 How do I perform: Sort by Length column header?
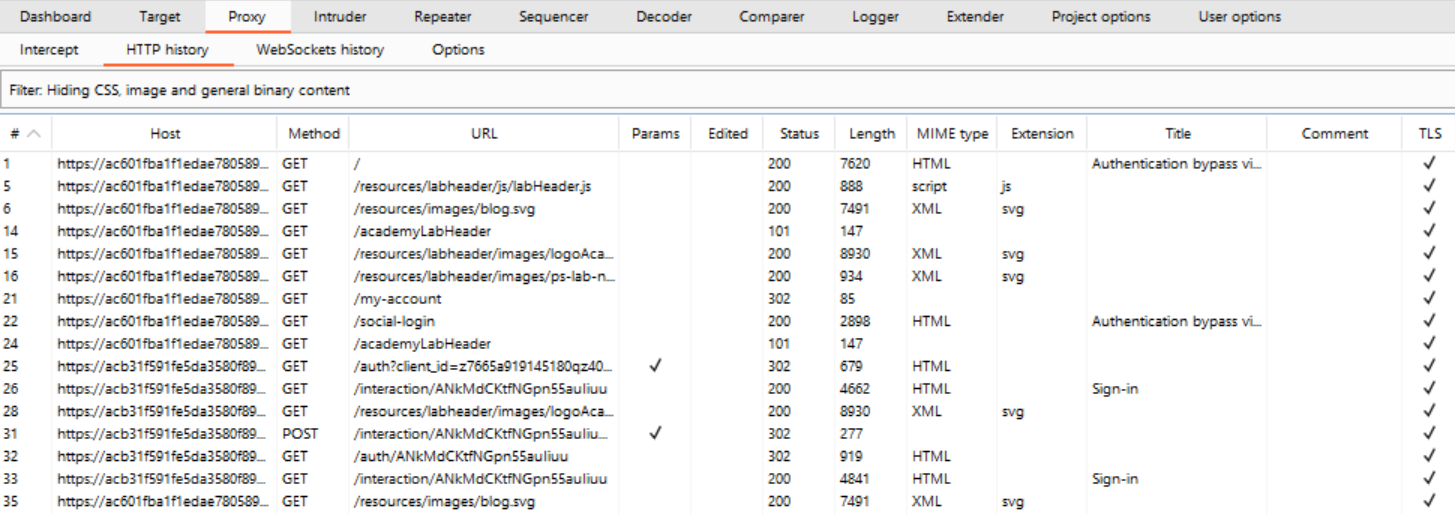coord(872,133)
